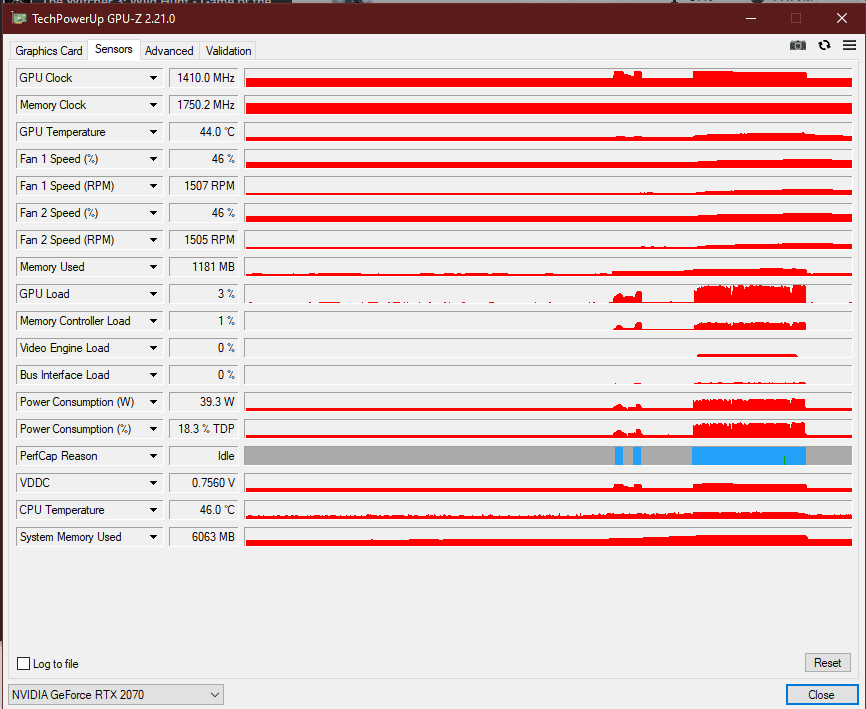Expand the PerfCap Reason dropdown
The height and width of the screenshot is (709, 866).
[x=153, y=456]
